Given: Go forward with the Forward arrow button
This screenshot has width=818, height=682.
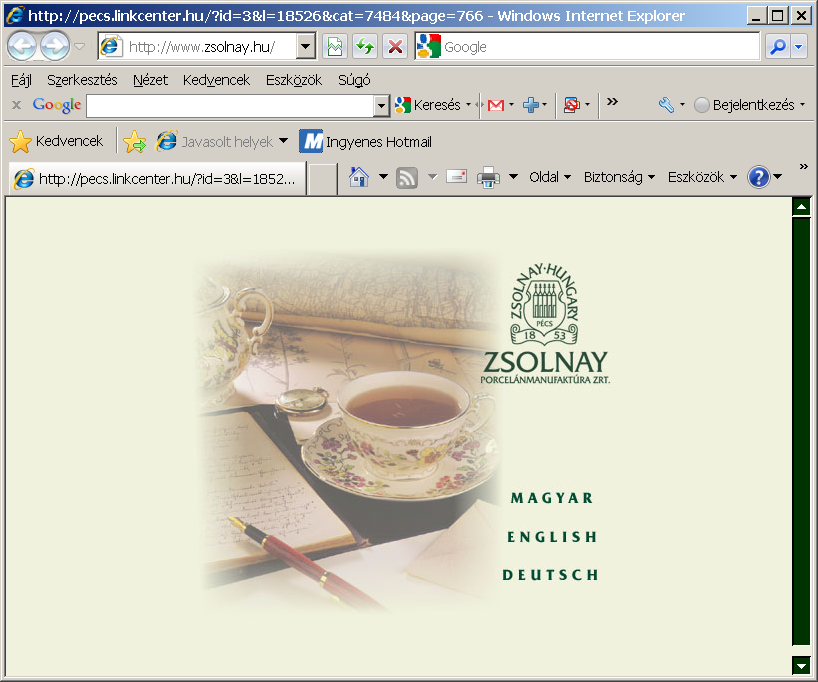Looking at the screenshot, I should [55, 46].
